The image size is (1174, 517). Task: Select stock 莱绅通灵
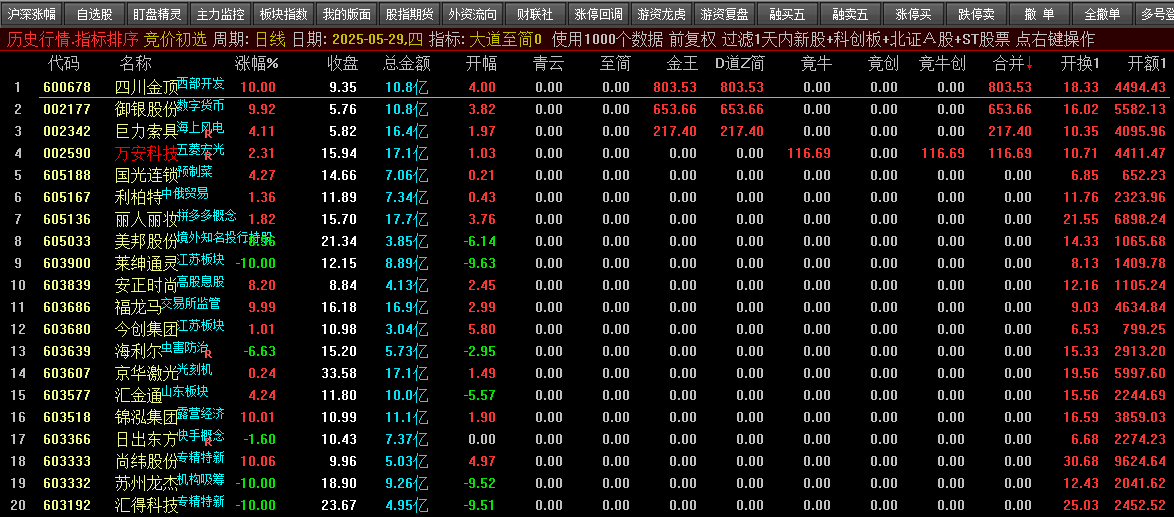[147, 263]
